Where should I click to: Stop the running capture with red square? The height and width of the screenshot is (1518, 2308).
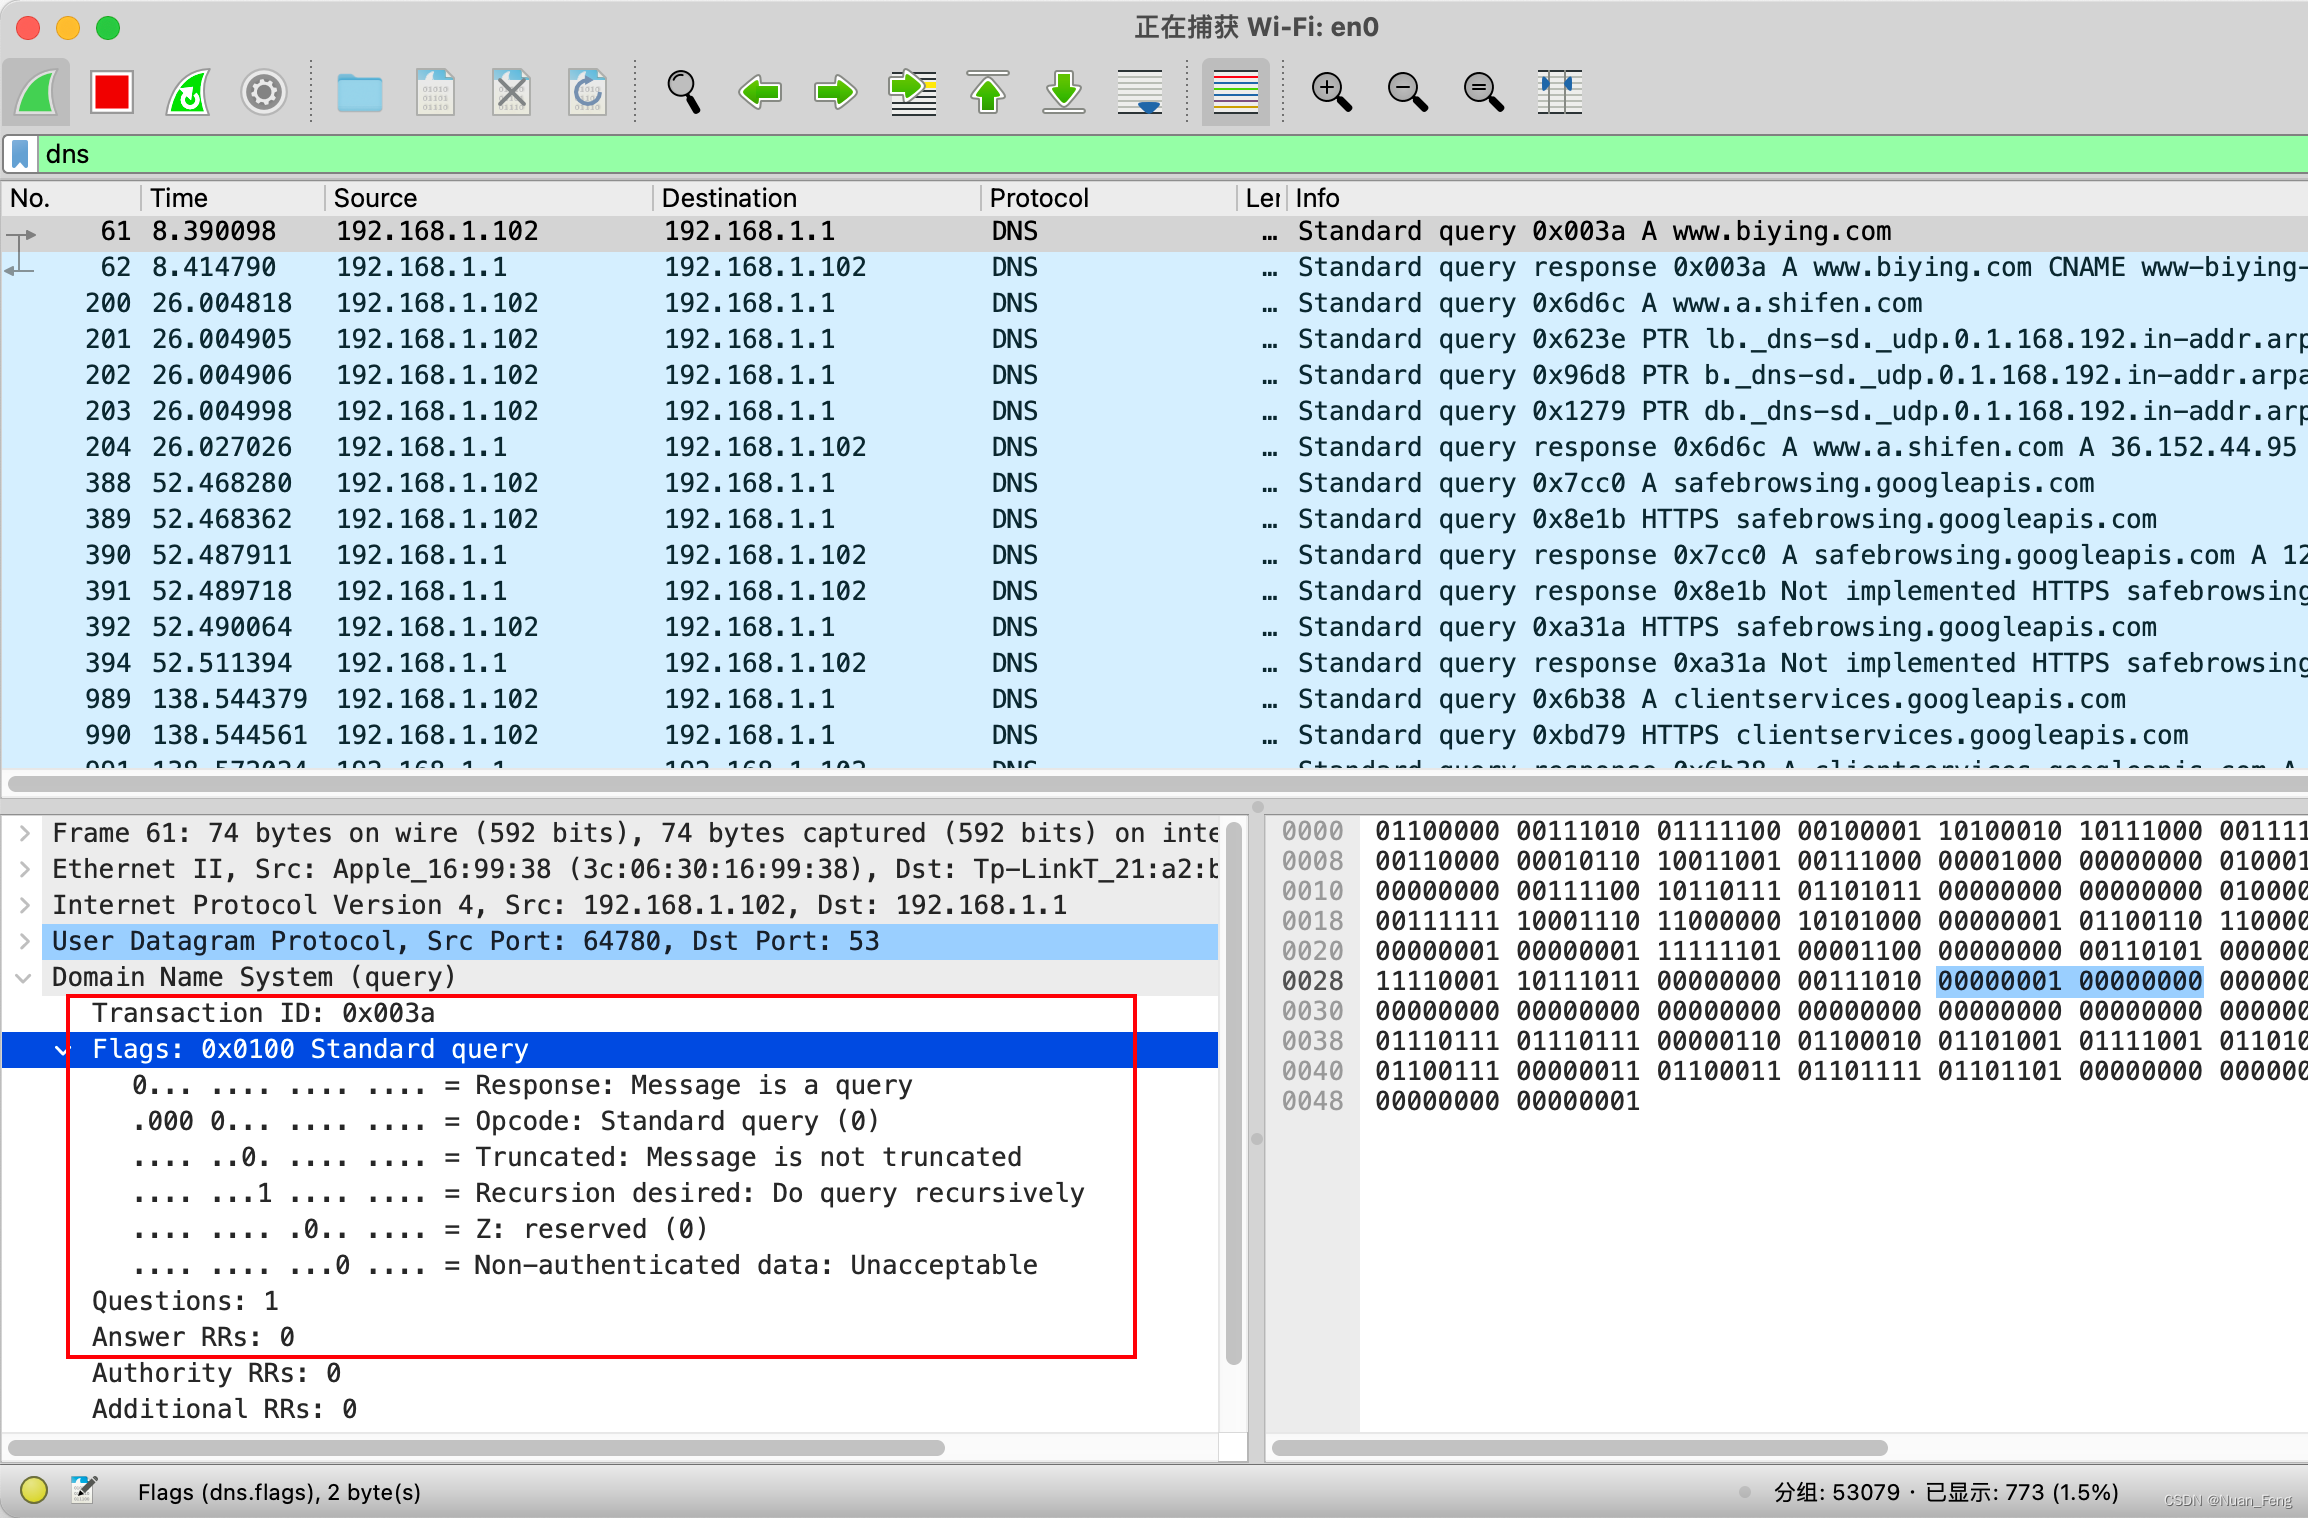click(112, 93)
